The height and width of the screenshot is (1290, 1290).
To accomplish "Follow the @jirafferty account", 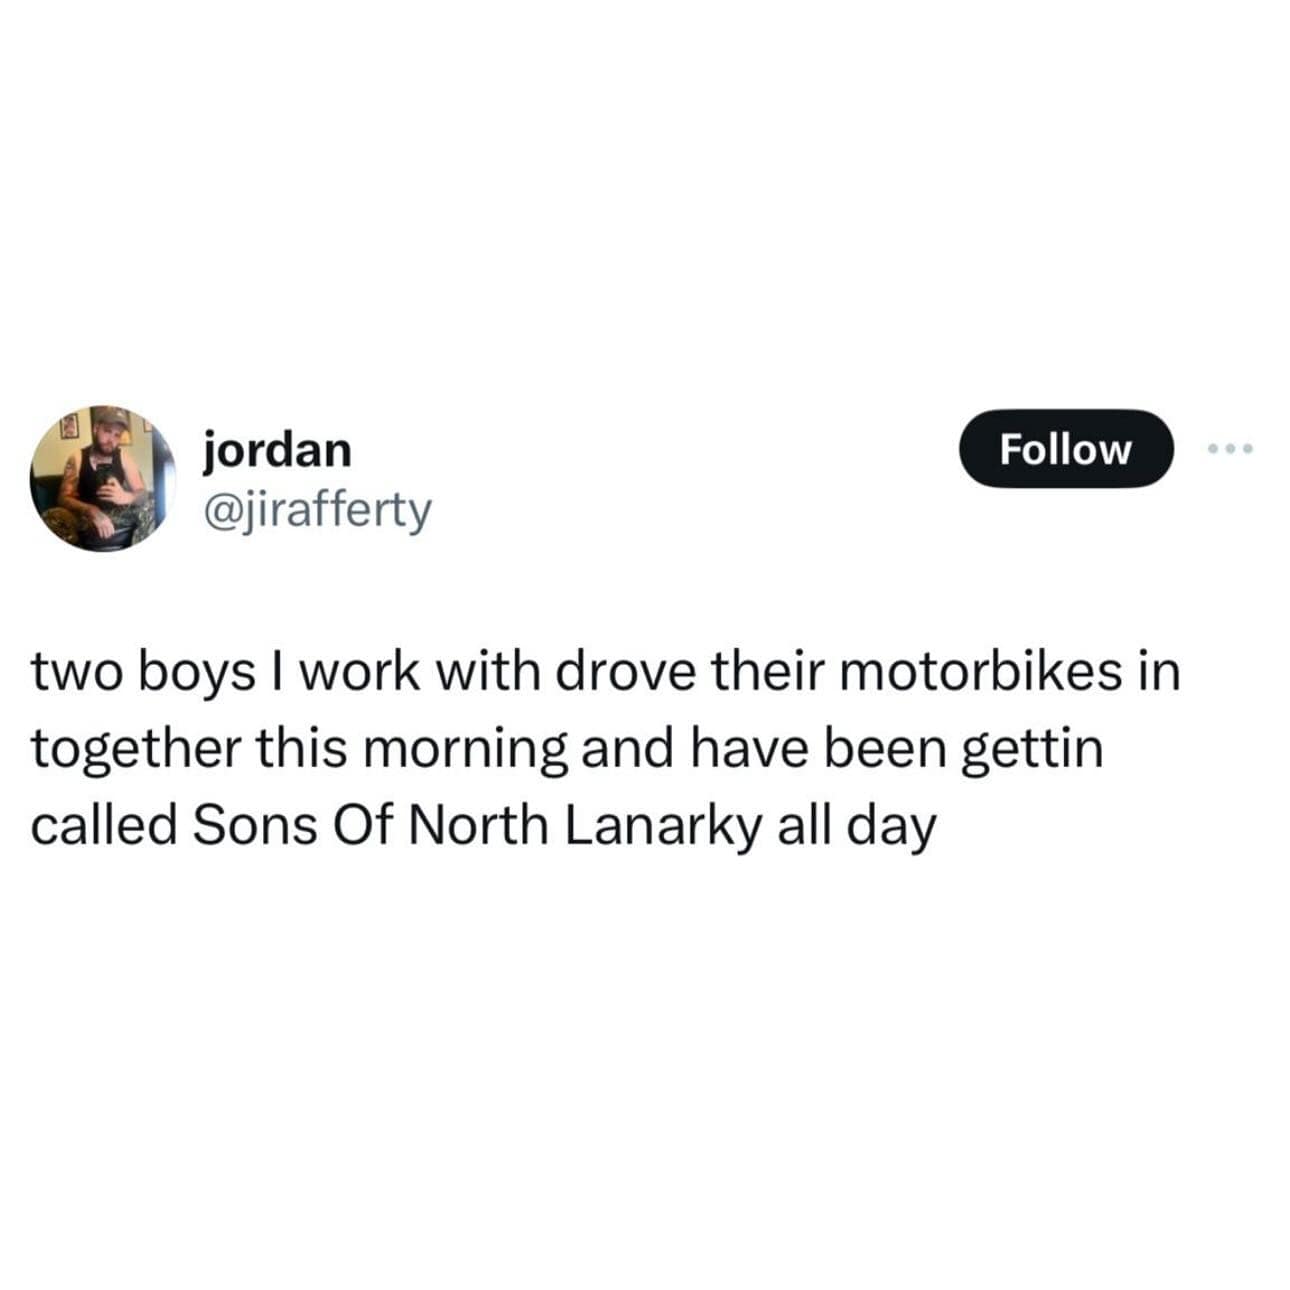I will [1065, 449].
